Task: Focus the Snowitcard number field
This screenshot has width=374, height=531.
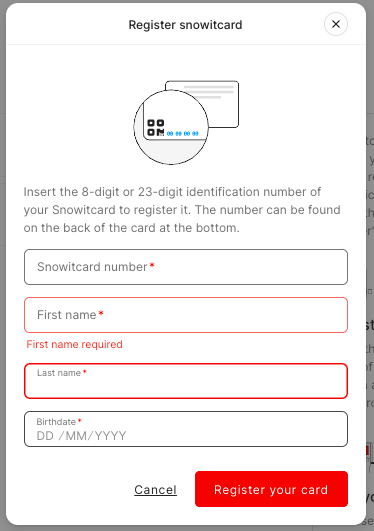Action: pyautogui.click(x=186, y=267)
